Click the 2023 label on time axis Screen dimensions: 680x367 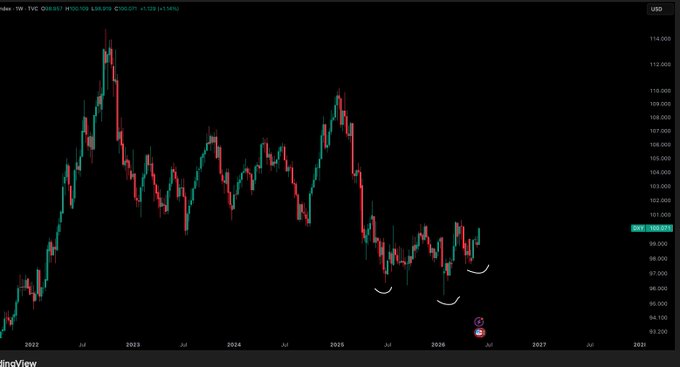[133, 345]
